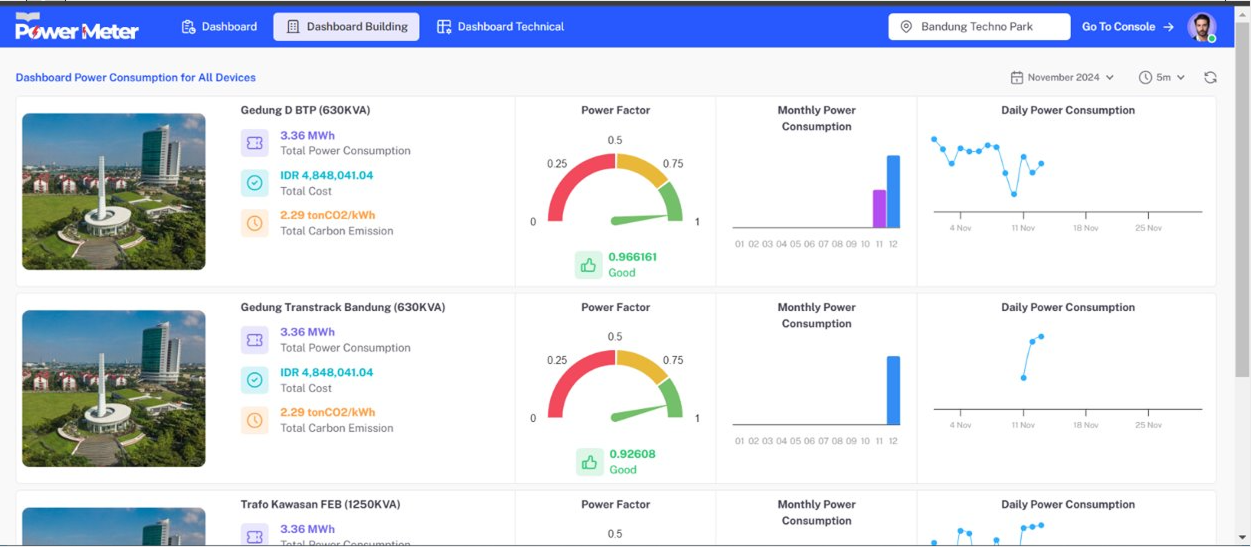Viewport: 1251px width, 547px height.
Task: Click chevron next to November 2024
Action: (x=1110, y=77)
